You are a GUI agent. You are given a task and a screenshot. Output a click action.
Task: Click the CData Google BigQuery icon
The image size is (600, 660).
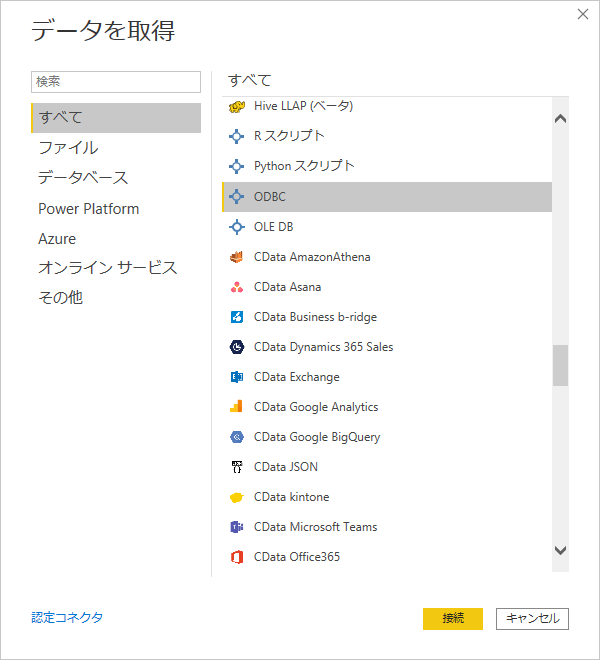(x=237, y=437)
